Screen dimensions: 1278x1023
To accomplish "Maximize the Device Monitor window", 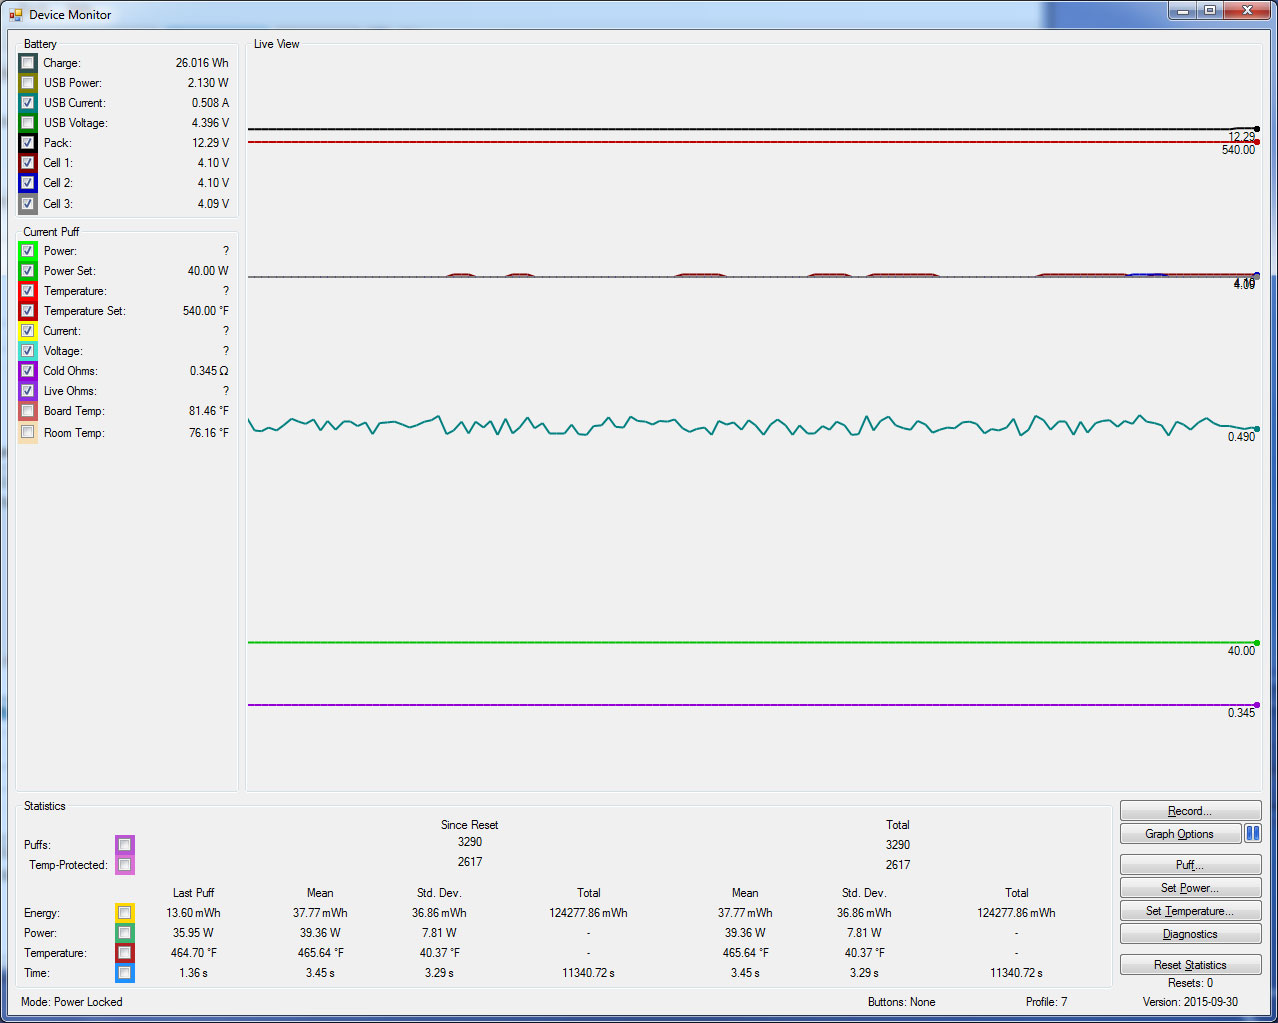I will tap(1210, 11).
